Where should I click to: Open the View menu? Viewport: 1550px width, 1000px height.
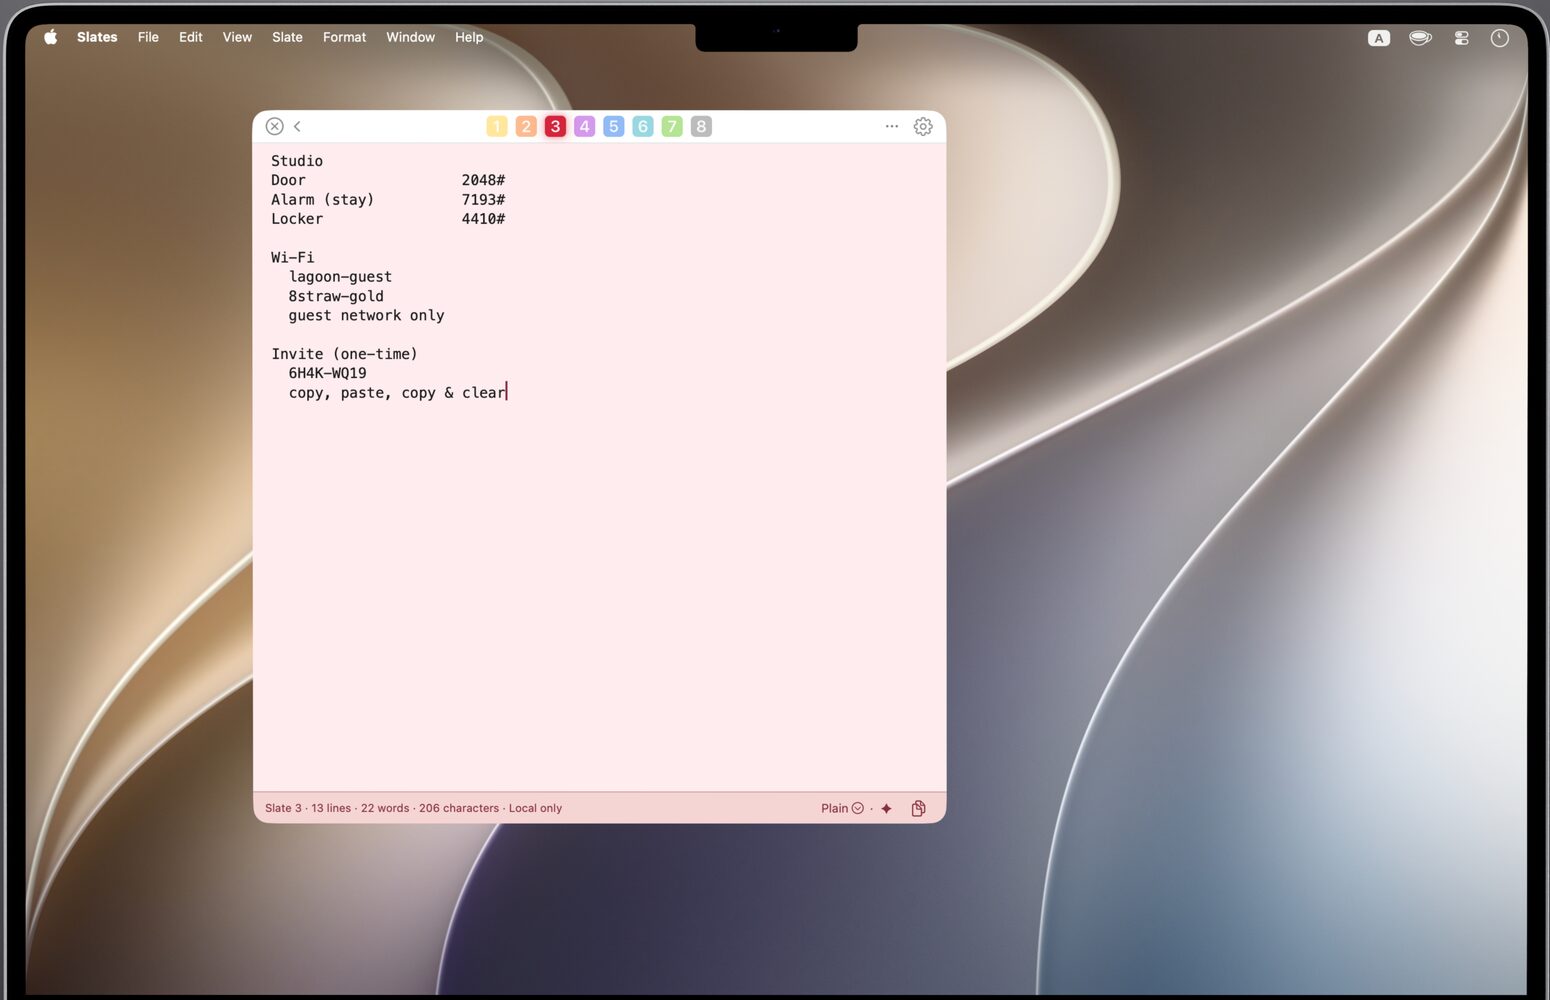(x=237, y=37)
